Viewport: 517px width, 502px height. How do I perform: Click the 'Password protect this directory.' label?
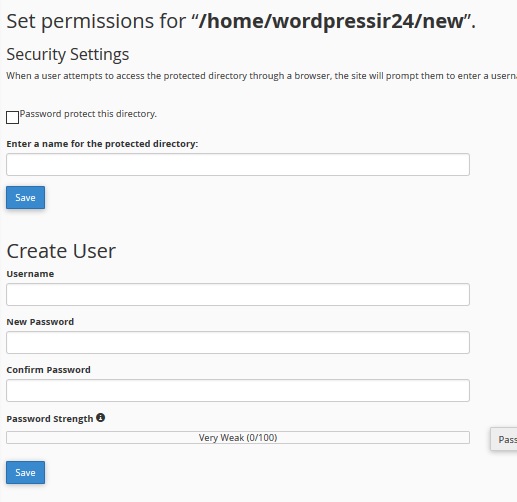pos(88,114)
